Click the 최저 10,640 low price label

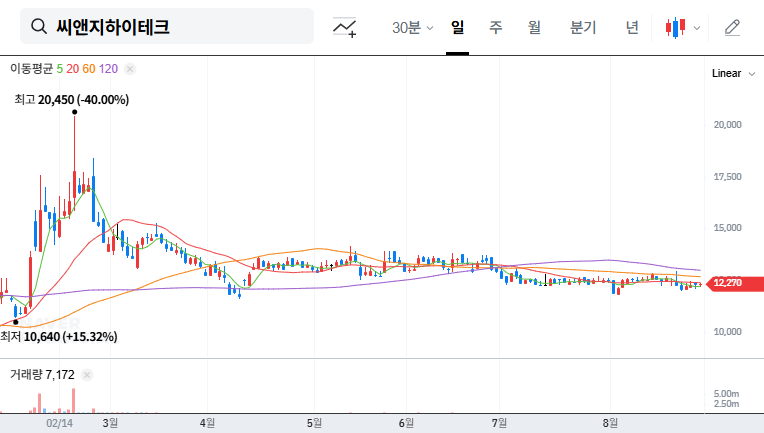[58, 337]
